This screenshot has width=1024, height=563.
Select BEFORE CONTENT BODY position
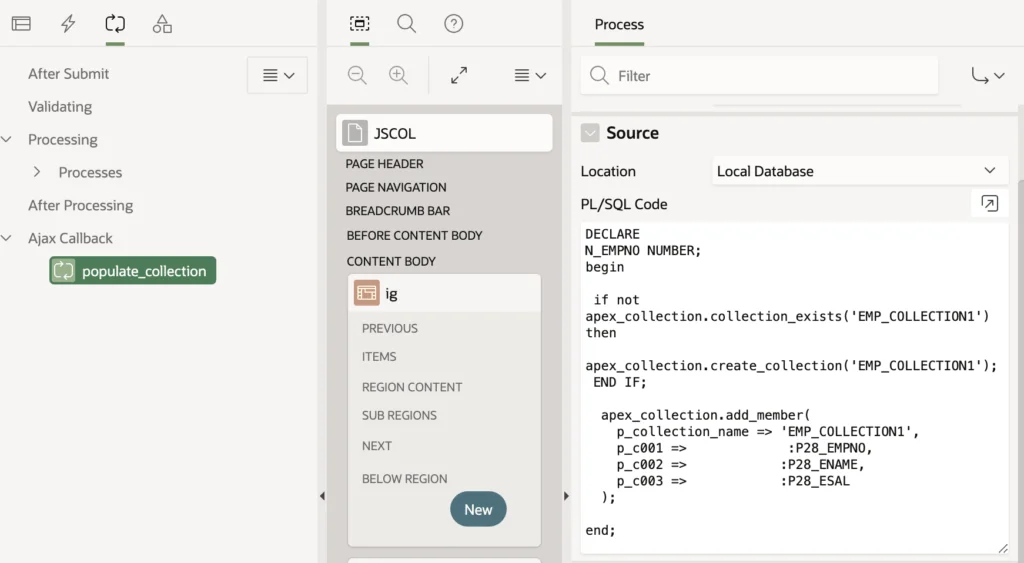(x=414, y=235)
